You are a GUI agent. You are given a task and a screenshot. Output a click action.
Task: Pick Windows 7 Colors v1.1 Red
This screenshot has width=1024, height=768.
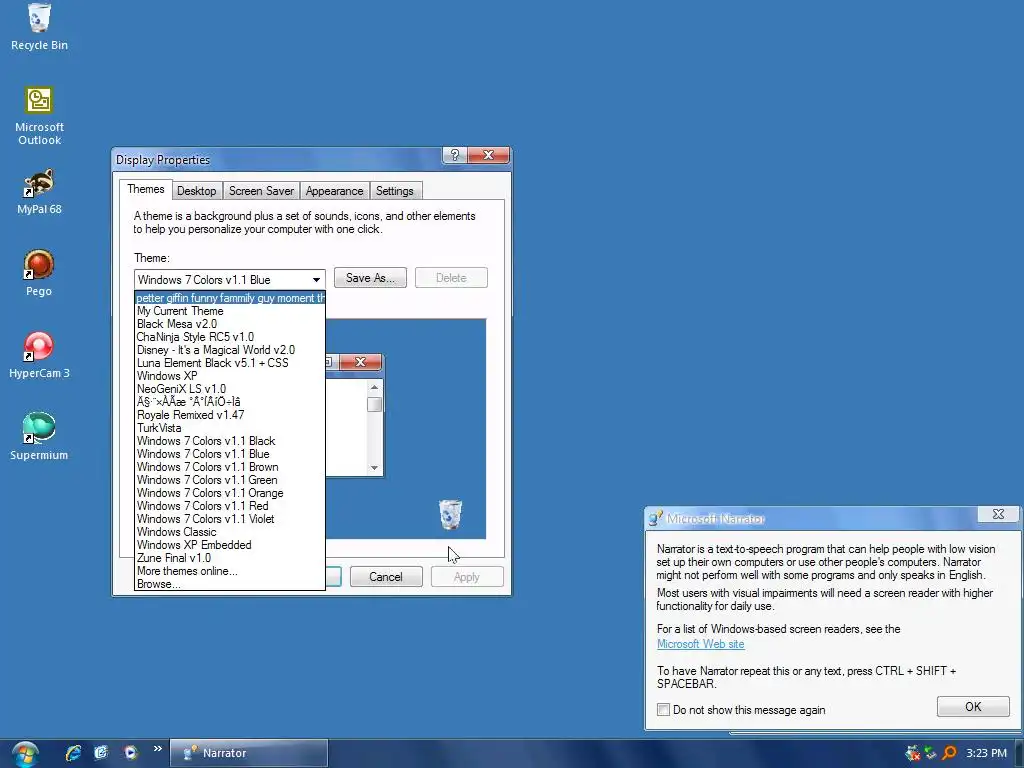click(x=230, y=506)
